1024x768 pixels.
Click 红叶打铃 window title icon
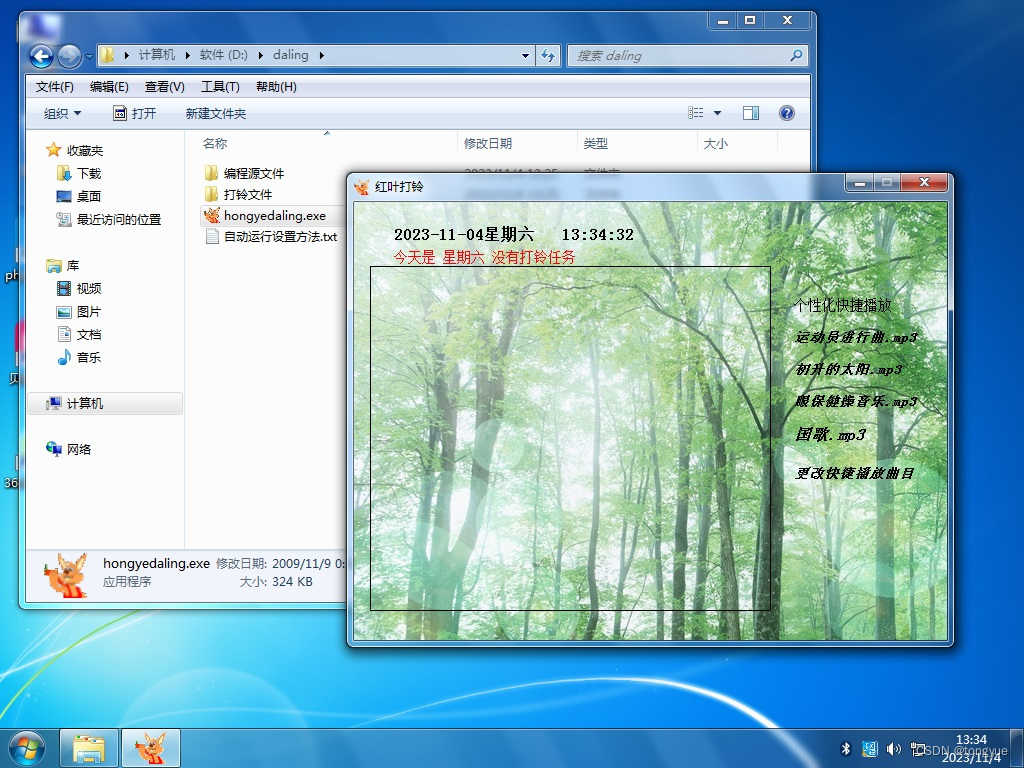[x=361, y=187]
